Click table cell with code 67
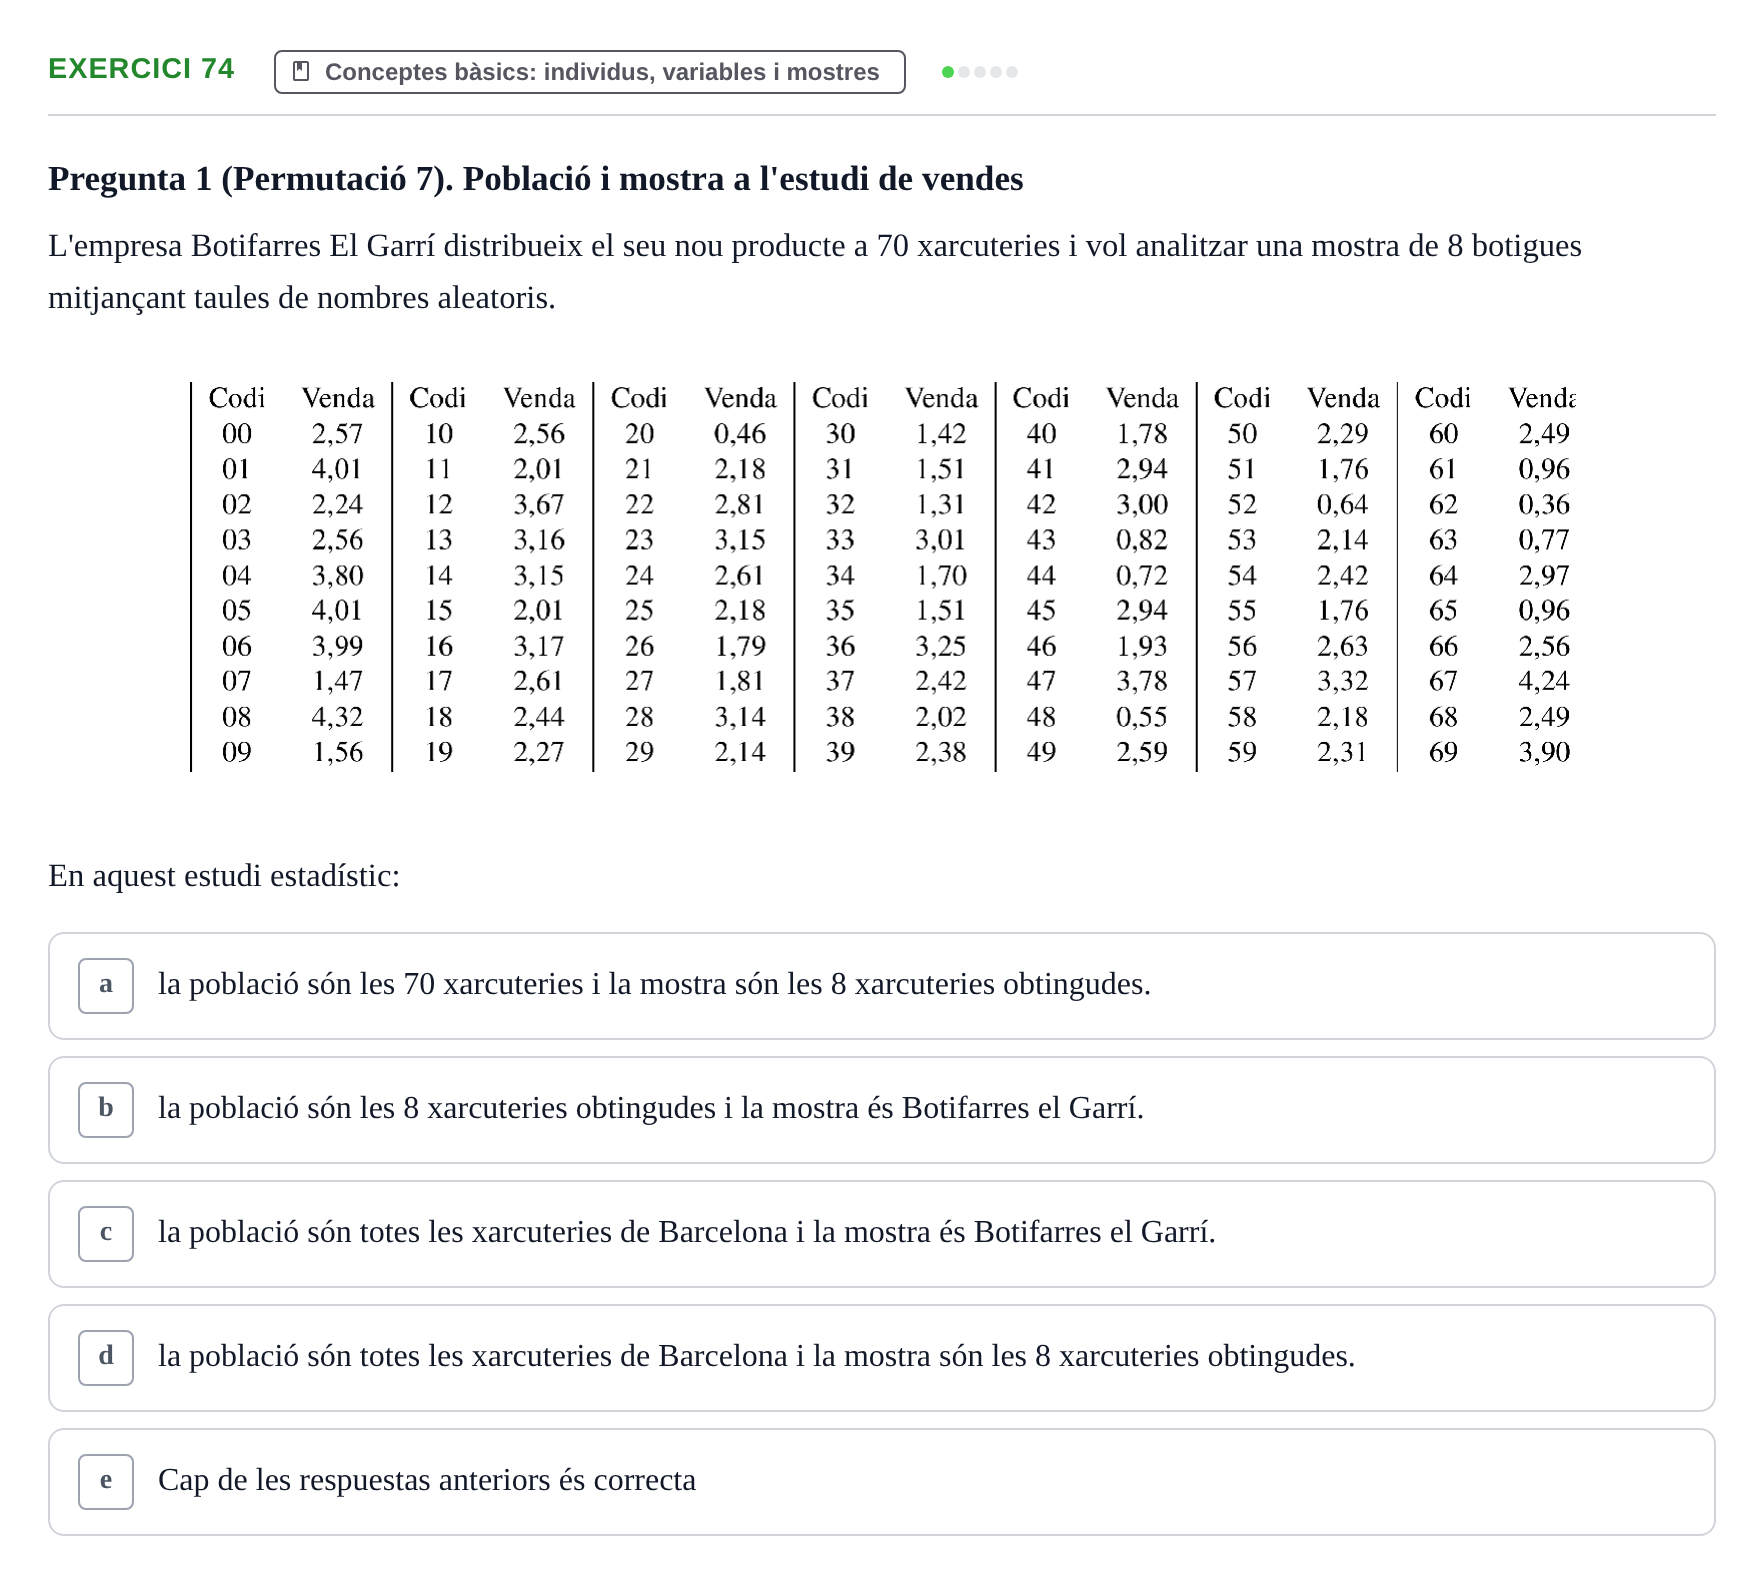Screen dimensions: 1764x1584 (1443, 681)
